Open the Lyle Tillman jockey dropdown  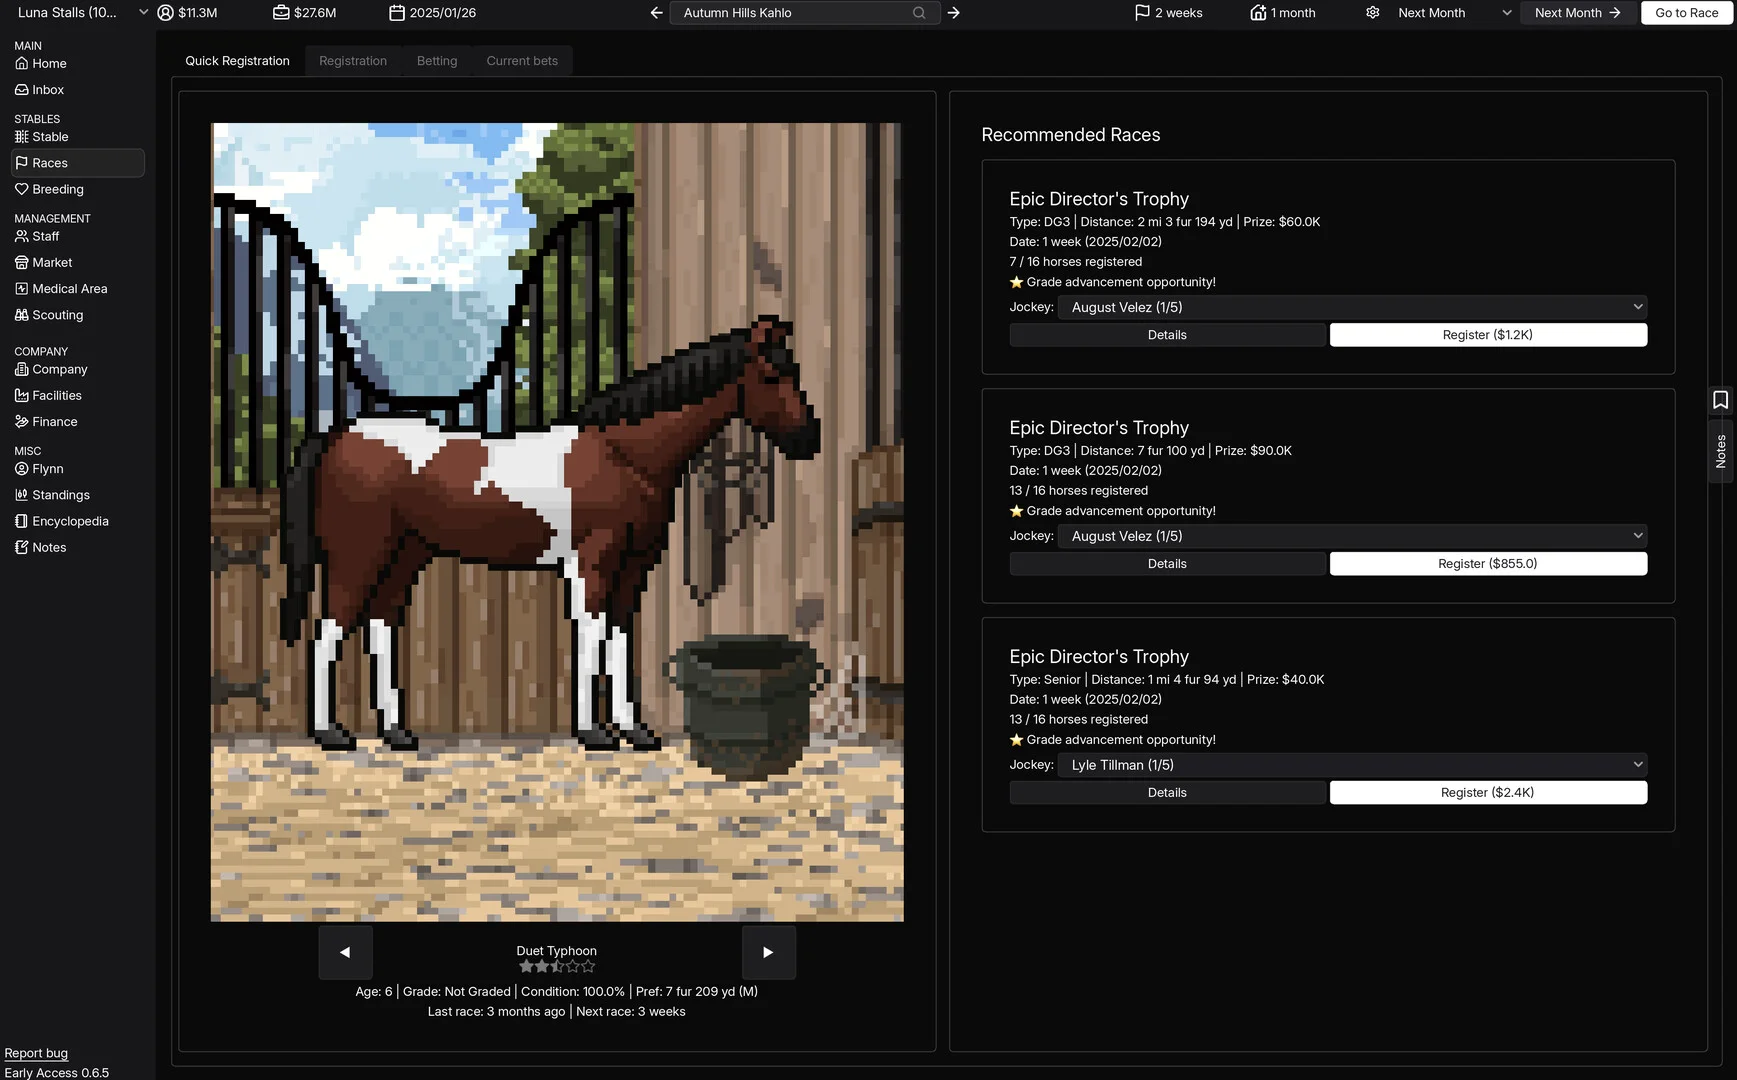point(1351,765)
